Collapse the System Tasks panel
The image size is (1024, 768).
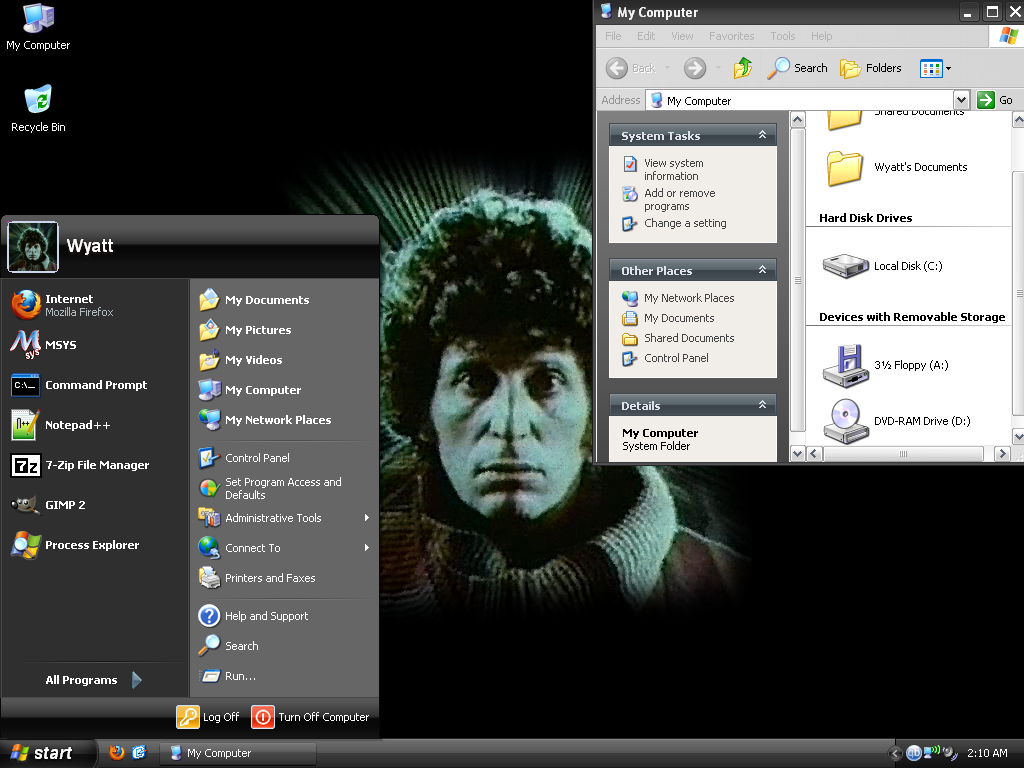point(761,135)
